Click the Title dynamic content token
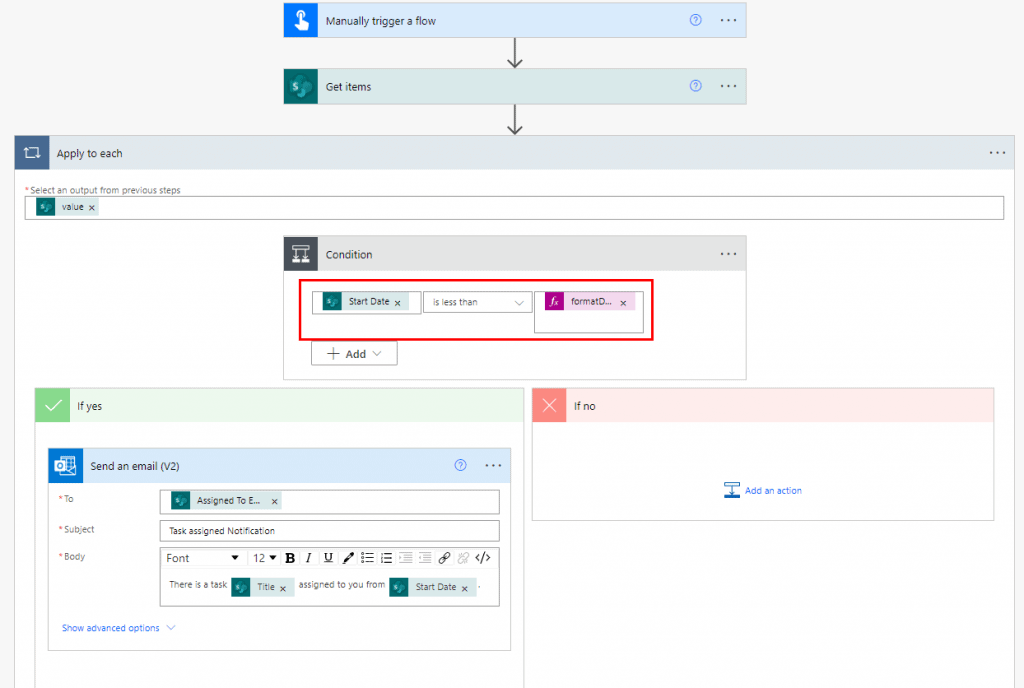 [x=263, y=587]
